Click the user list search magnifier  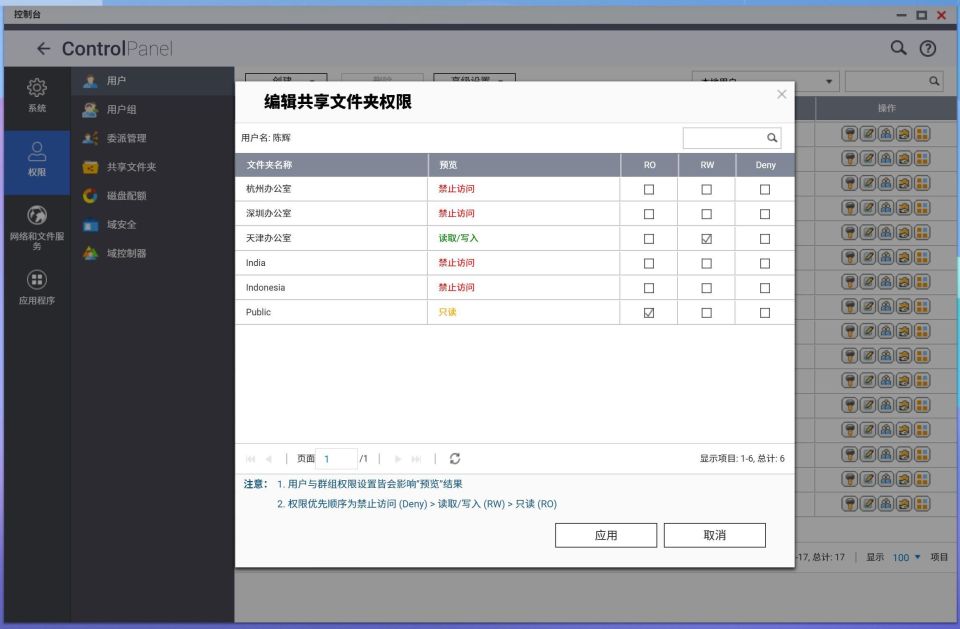tap(934, 81)
